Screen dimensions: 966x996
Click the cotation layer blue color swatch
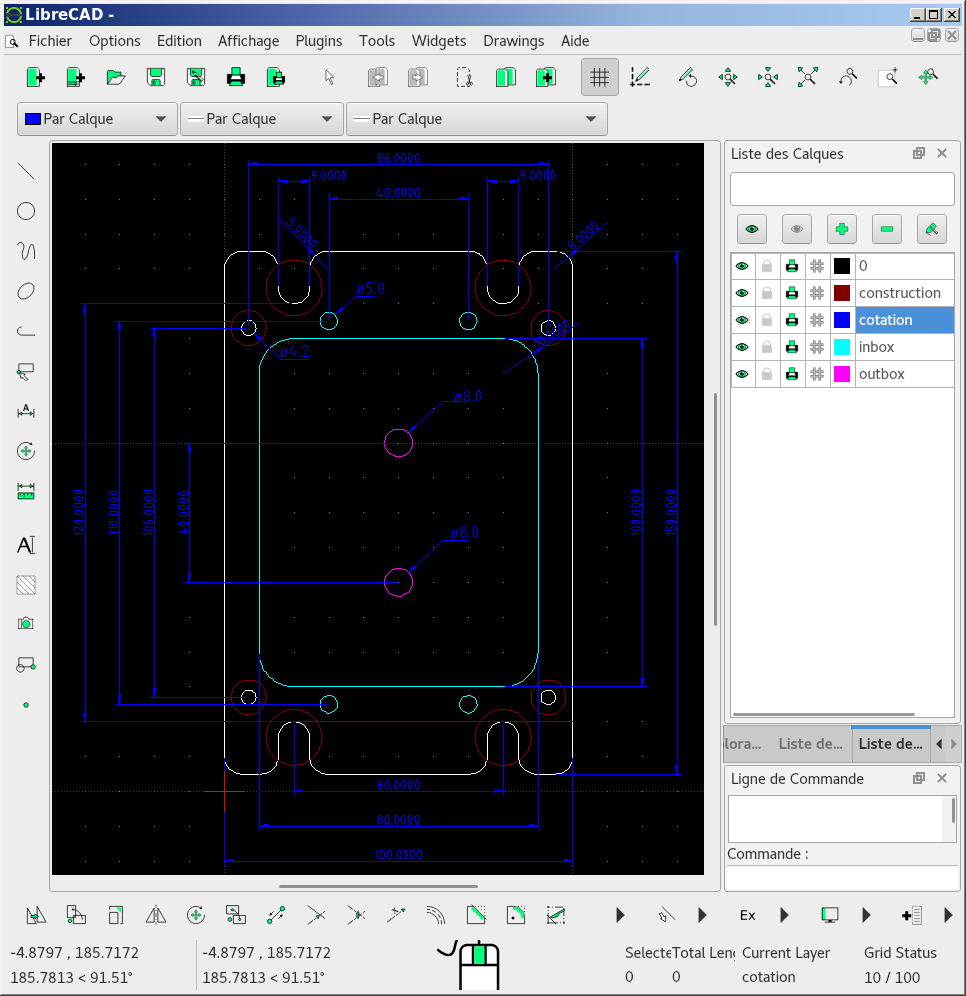click(x=842, y=320)
